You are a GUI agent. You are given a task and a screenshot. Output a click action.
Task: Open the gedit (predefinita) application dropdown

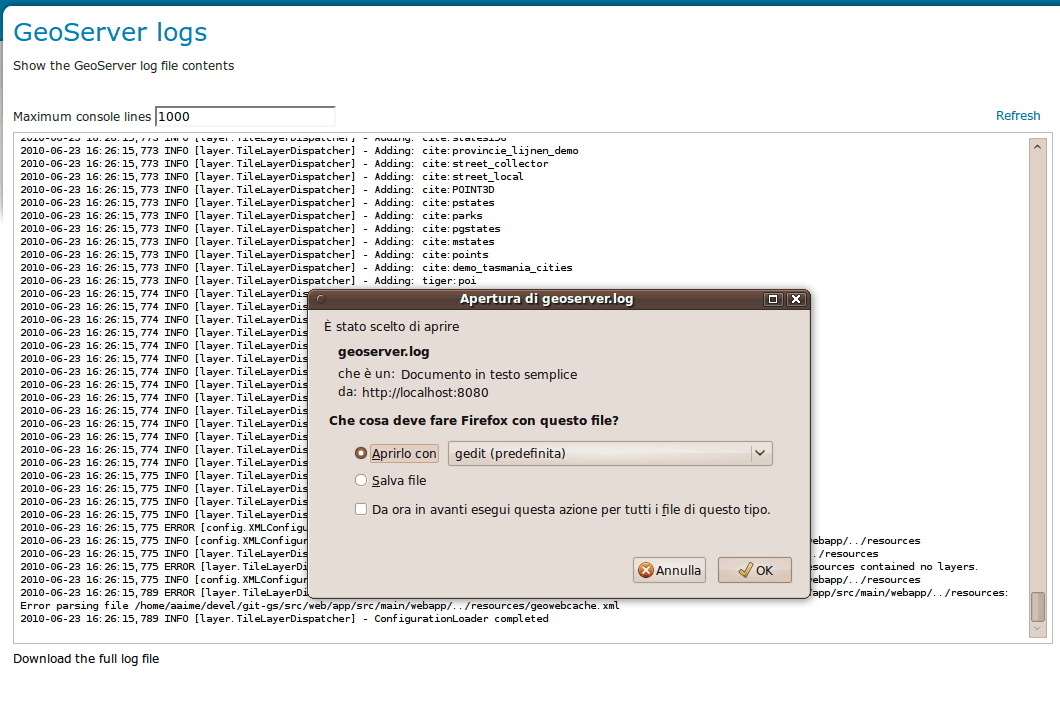[610, 453]
